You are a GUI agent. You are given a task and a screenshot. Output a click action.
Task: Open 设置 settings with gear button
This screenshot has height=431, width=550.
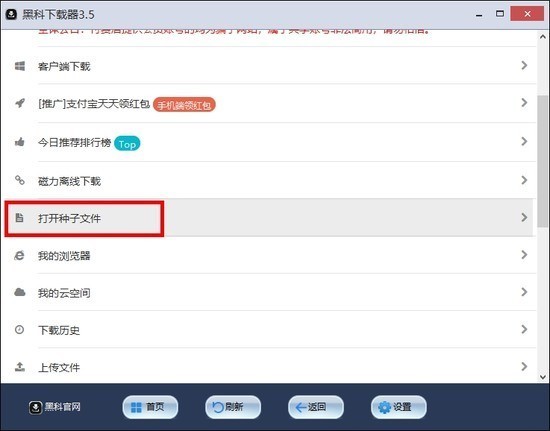point(398,407)
